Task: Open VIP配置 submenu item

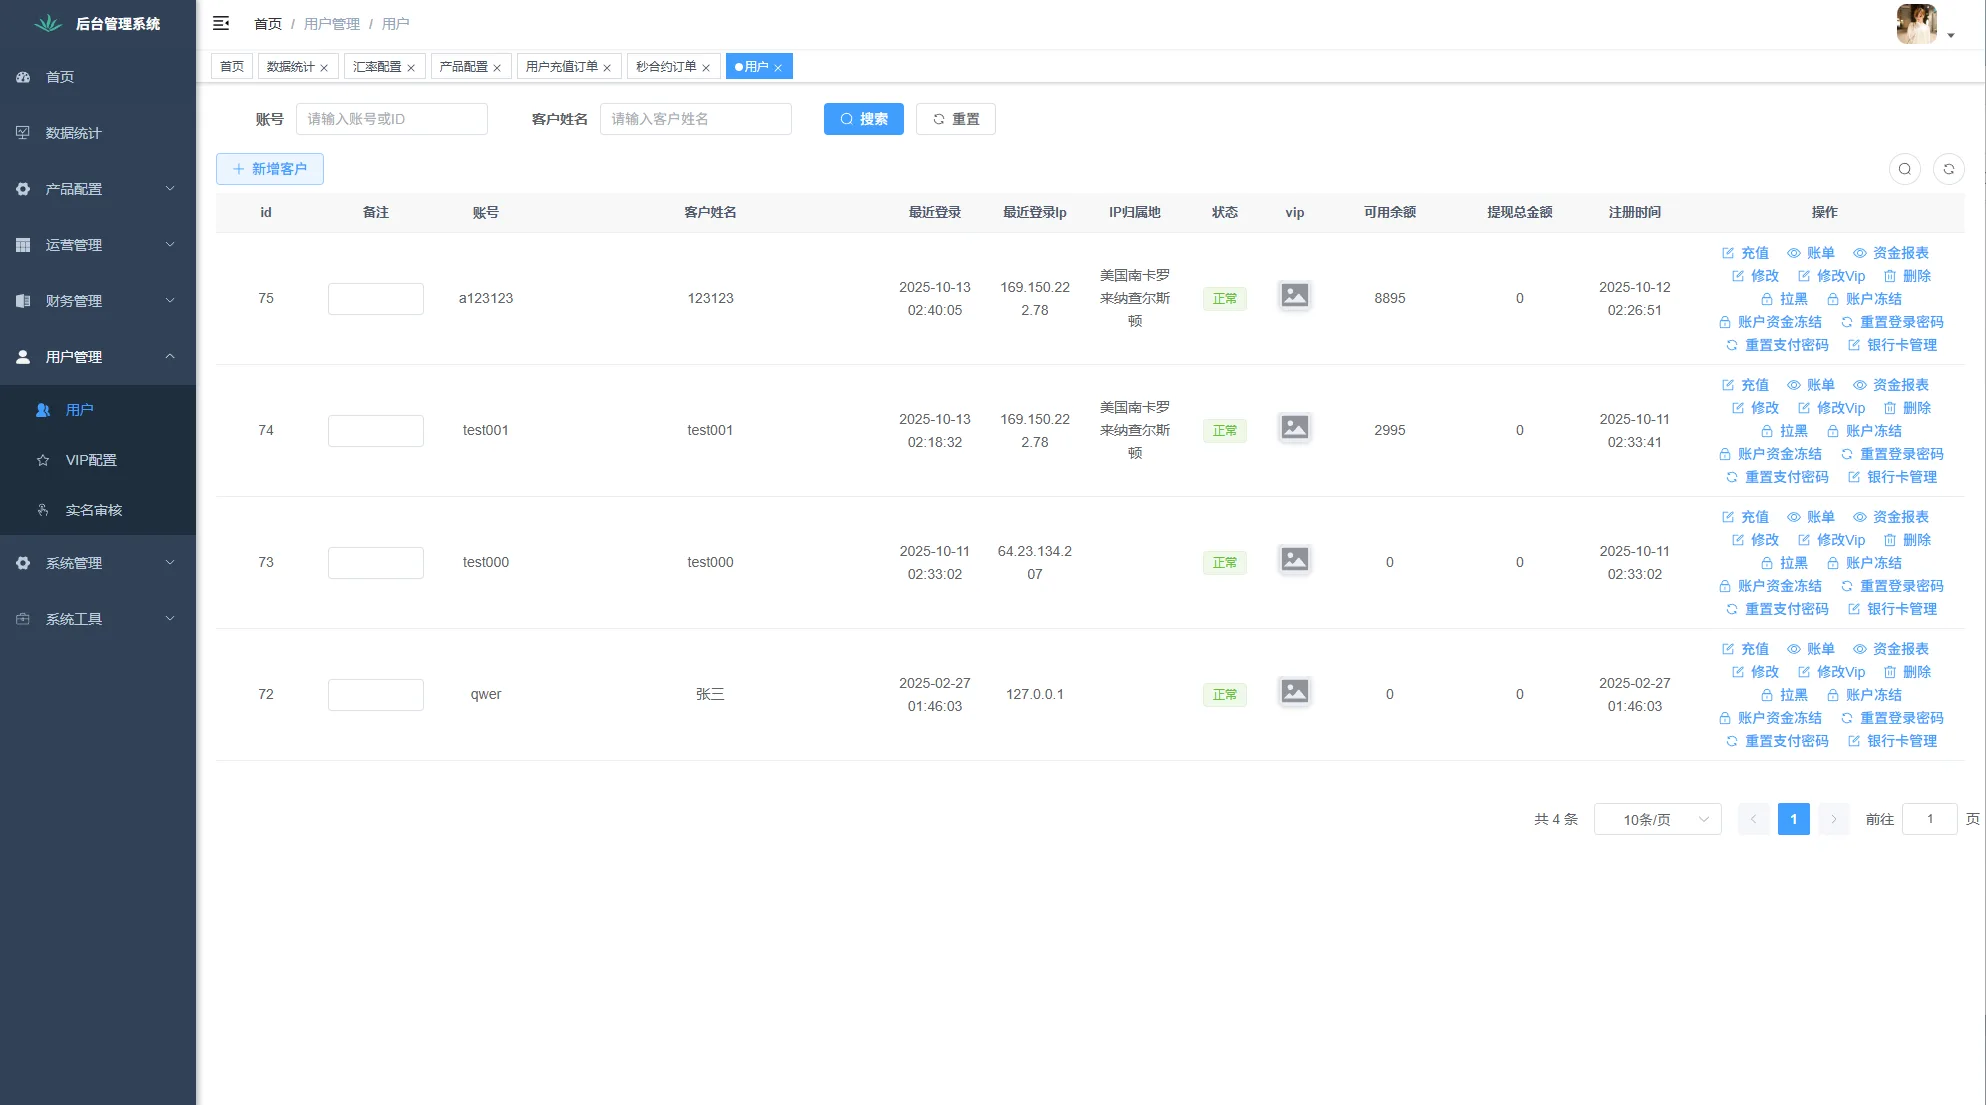Action: coord(91,460)
